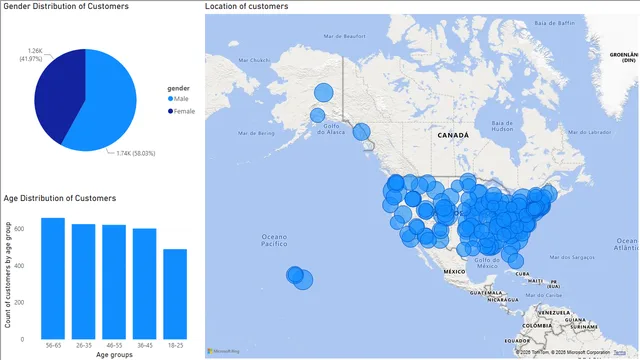Click the Mar de Bering label
This screenshot has height=360, width=640.
256,133
